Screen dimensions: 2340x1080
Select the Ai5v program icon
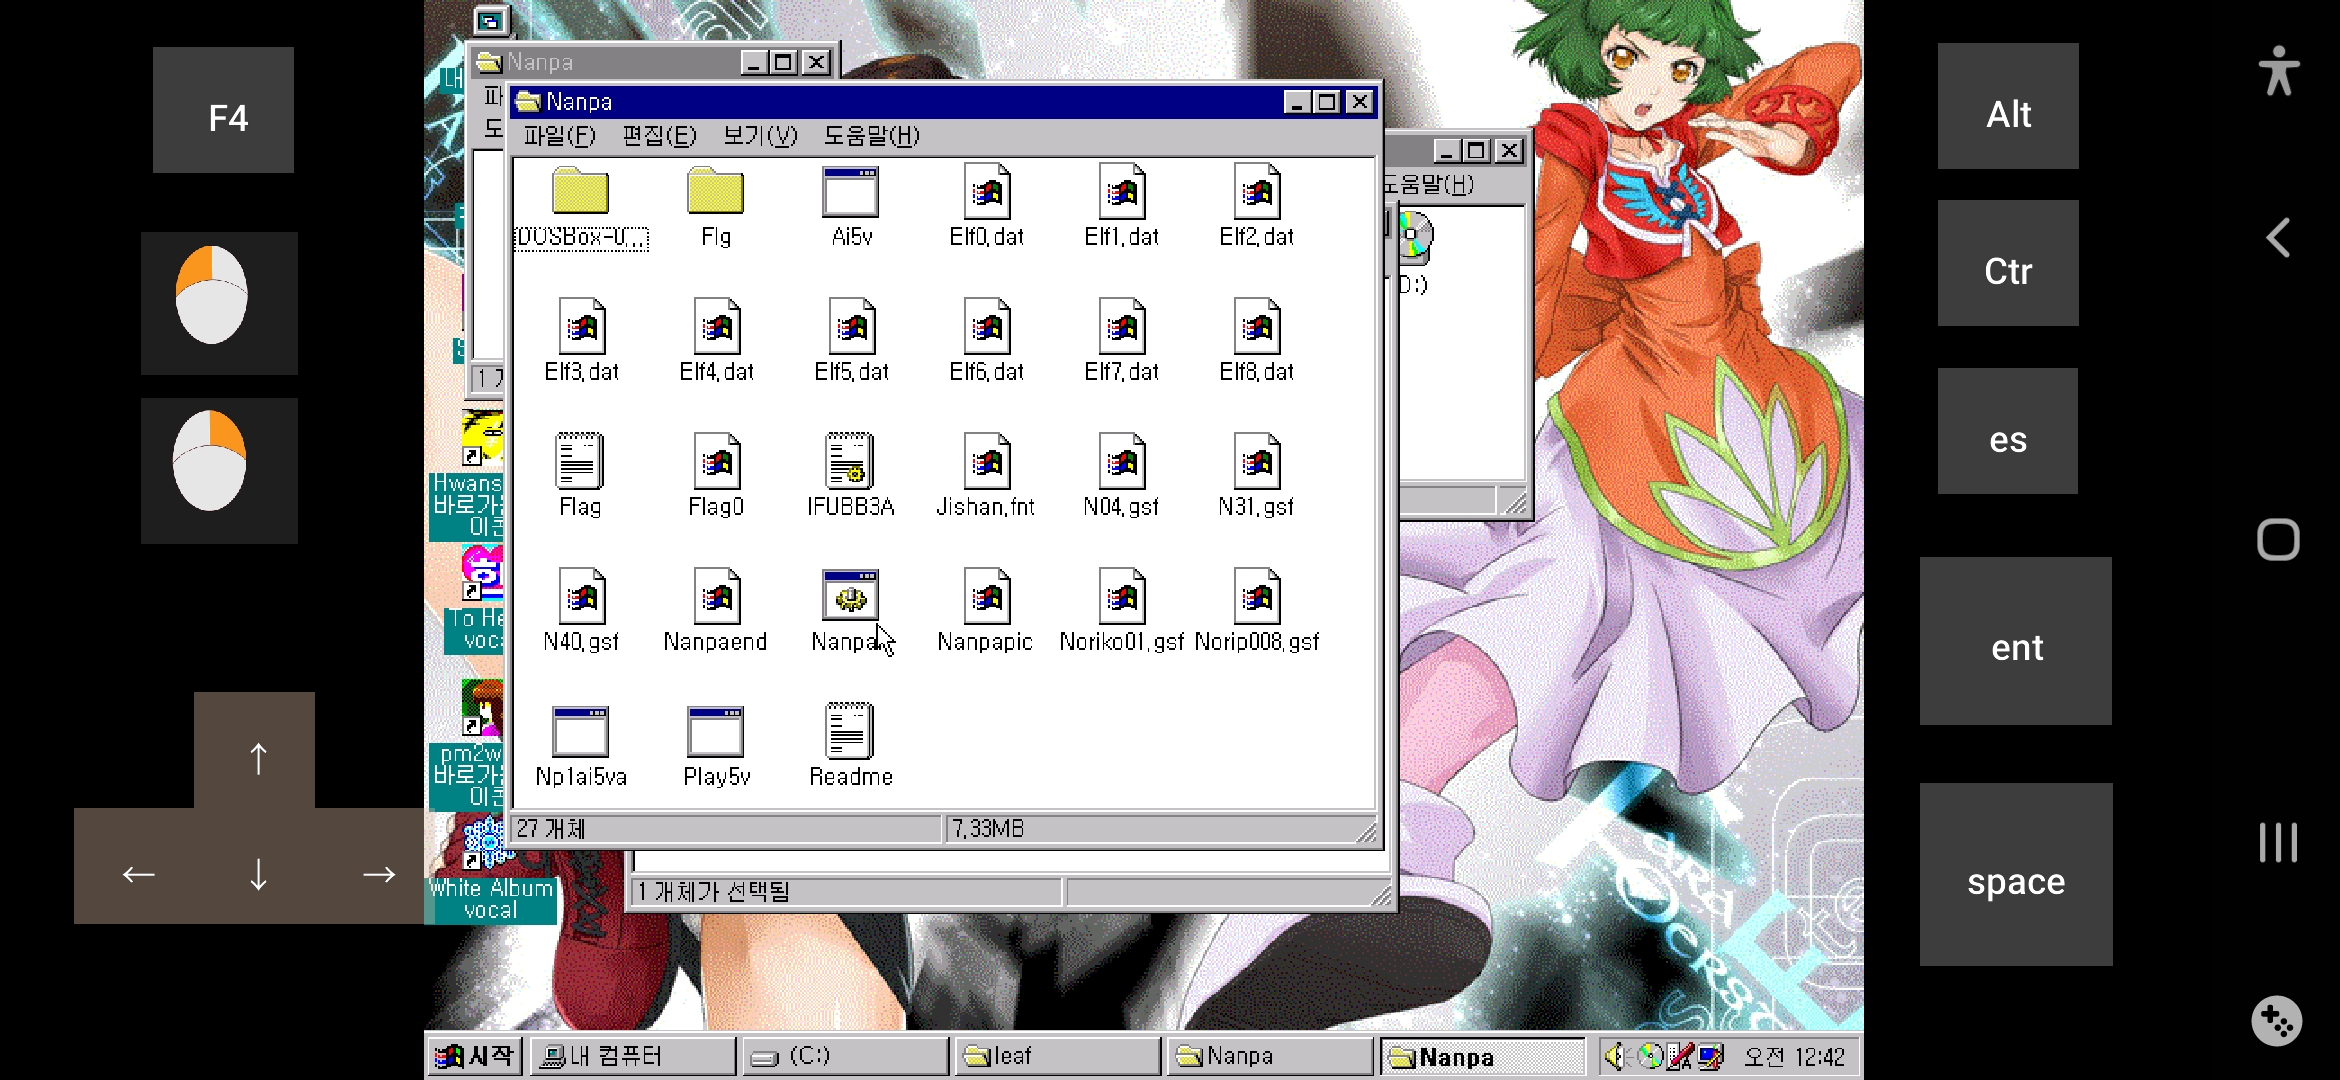coord(850,192)
